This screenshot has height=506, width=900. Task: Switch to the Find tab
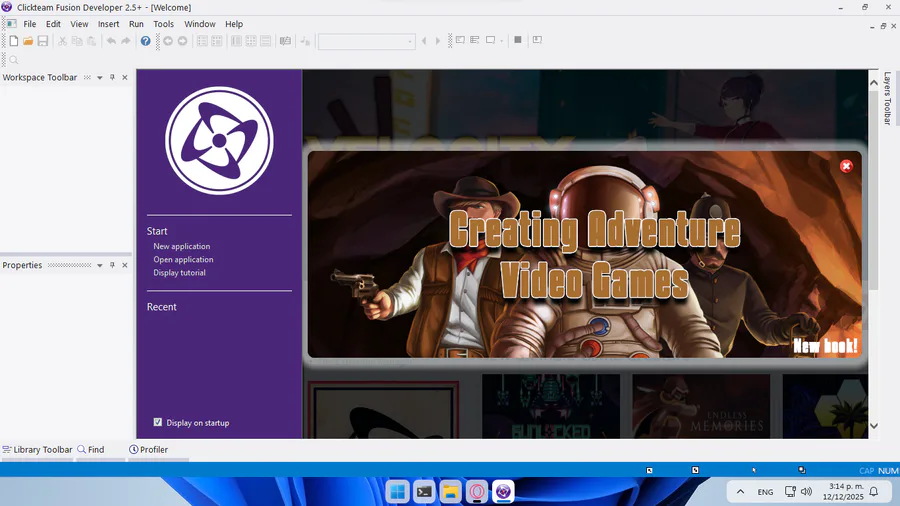click(91, 450)
